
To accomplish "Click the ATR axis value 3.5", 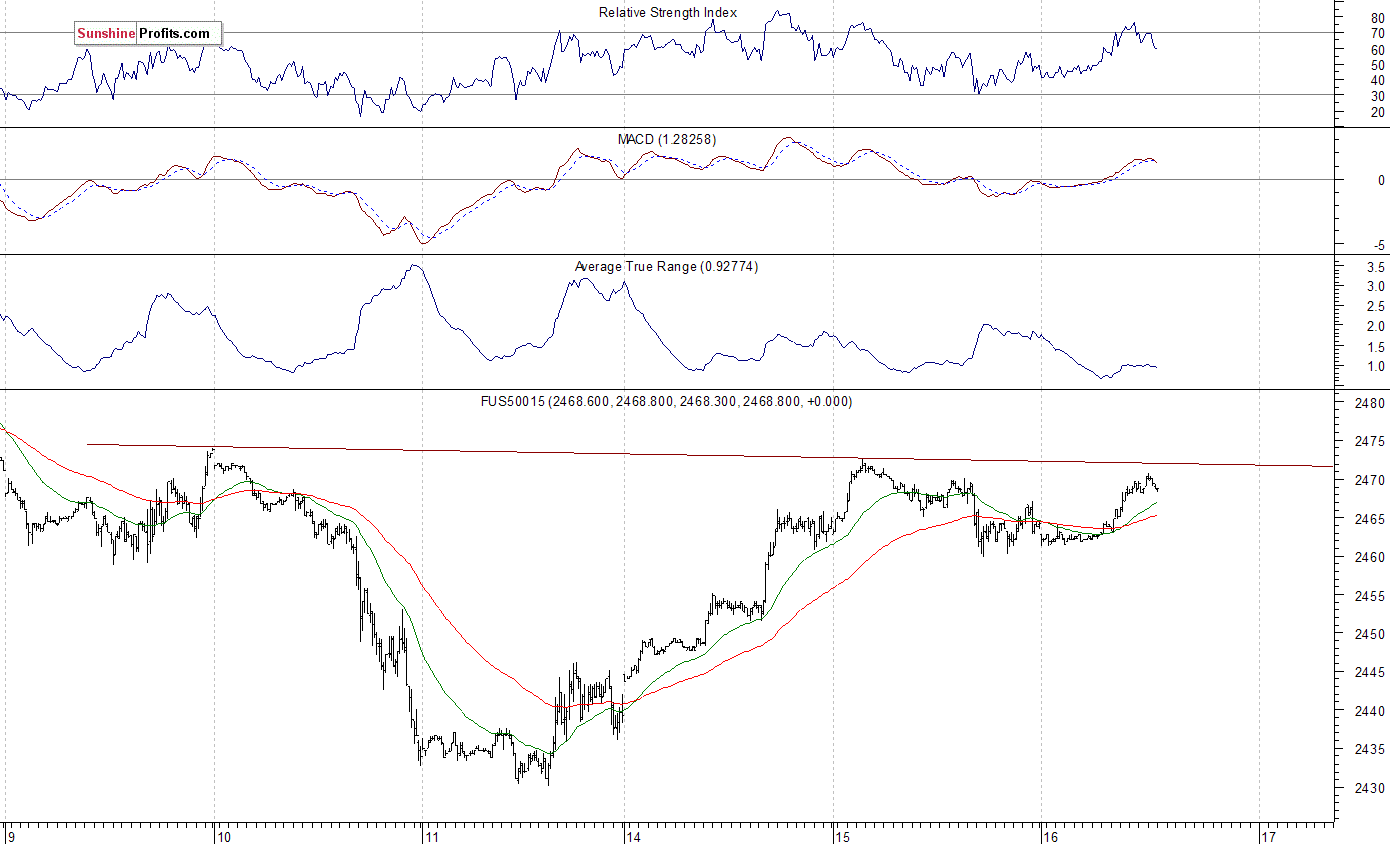I will [1375, 268].
